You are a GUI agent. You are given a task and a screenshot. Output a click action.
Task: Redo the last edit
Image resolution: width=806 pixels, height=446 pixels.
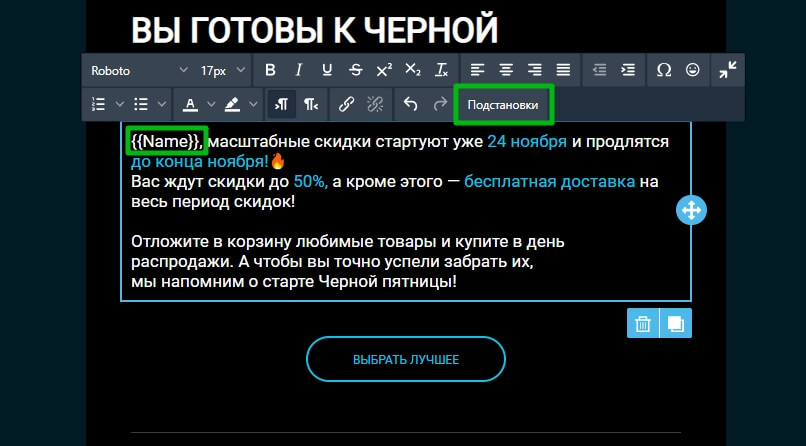[440, 104]
